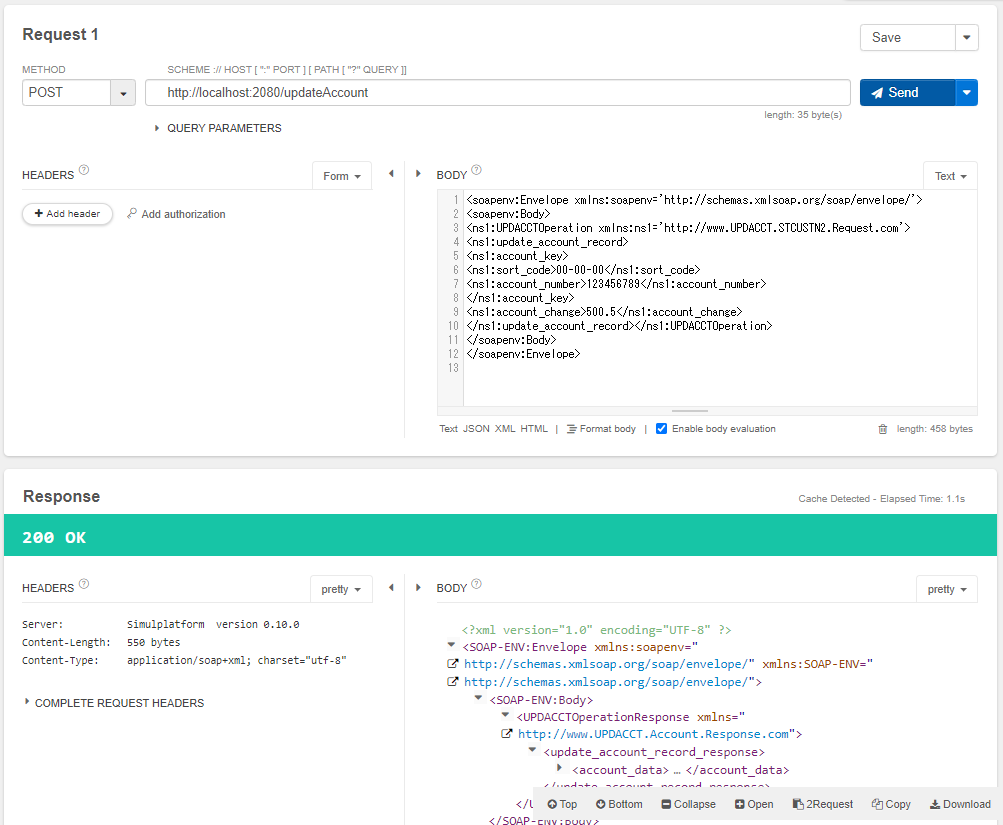
Task: Open response headers pretty dropdown
Action: coord(341,589)
